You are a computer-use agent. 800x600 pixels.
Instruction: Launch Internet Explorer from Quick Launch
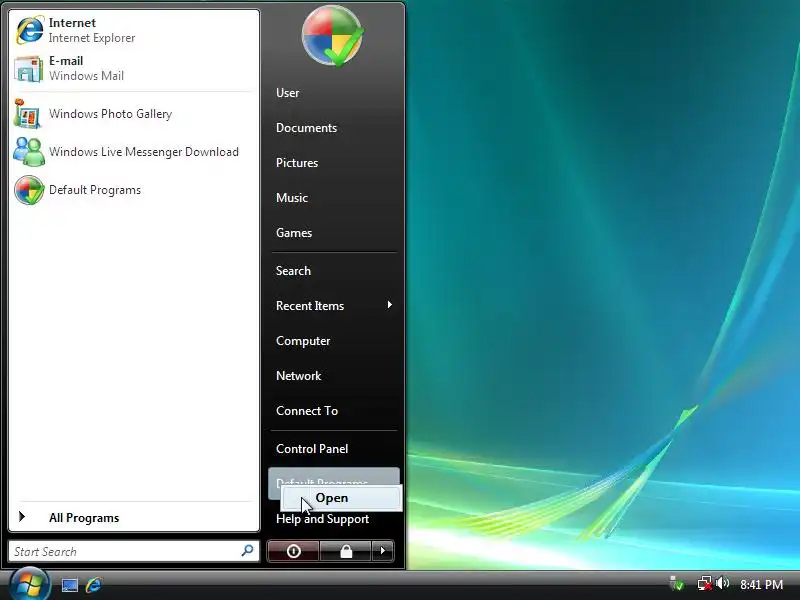[x=93, y=585]
